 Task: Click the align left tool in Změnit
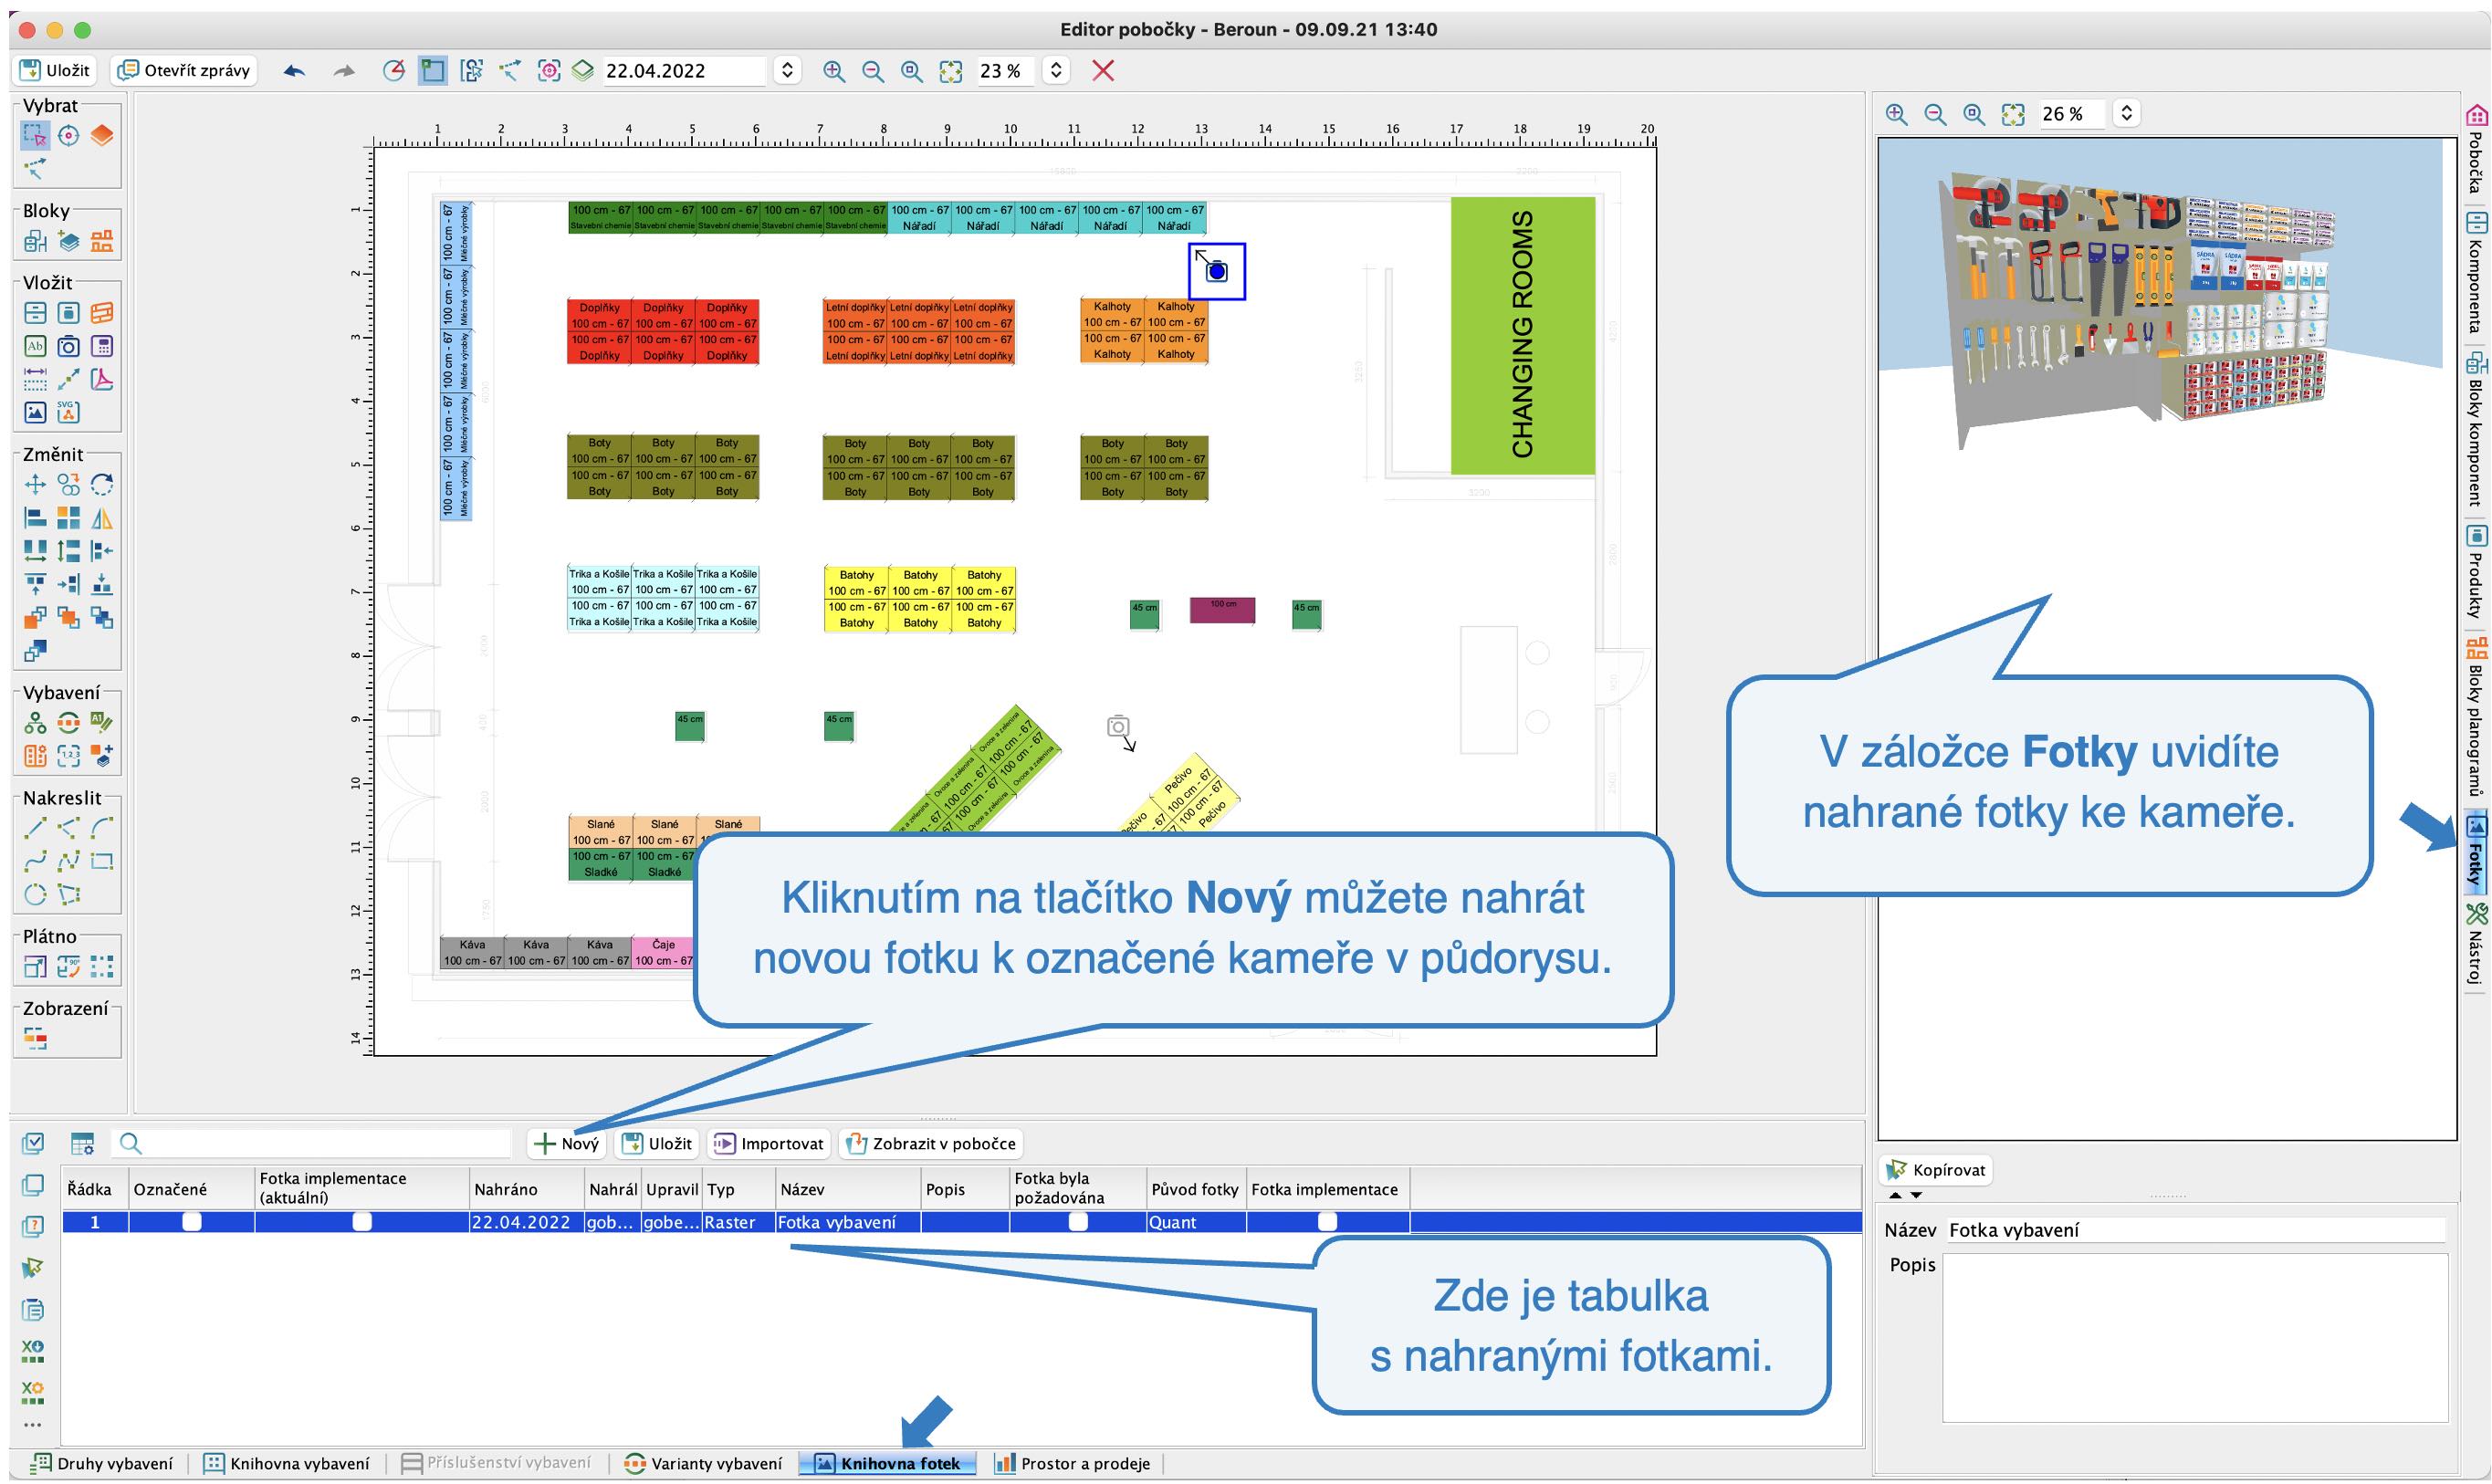(35, 518)
